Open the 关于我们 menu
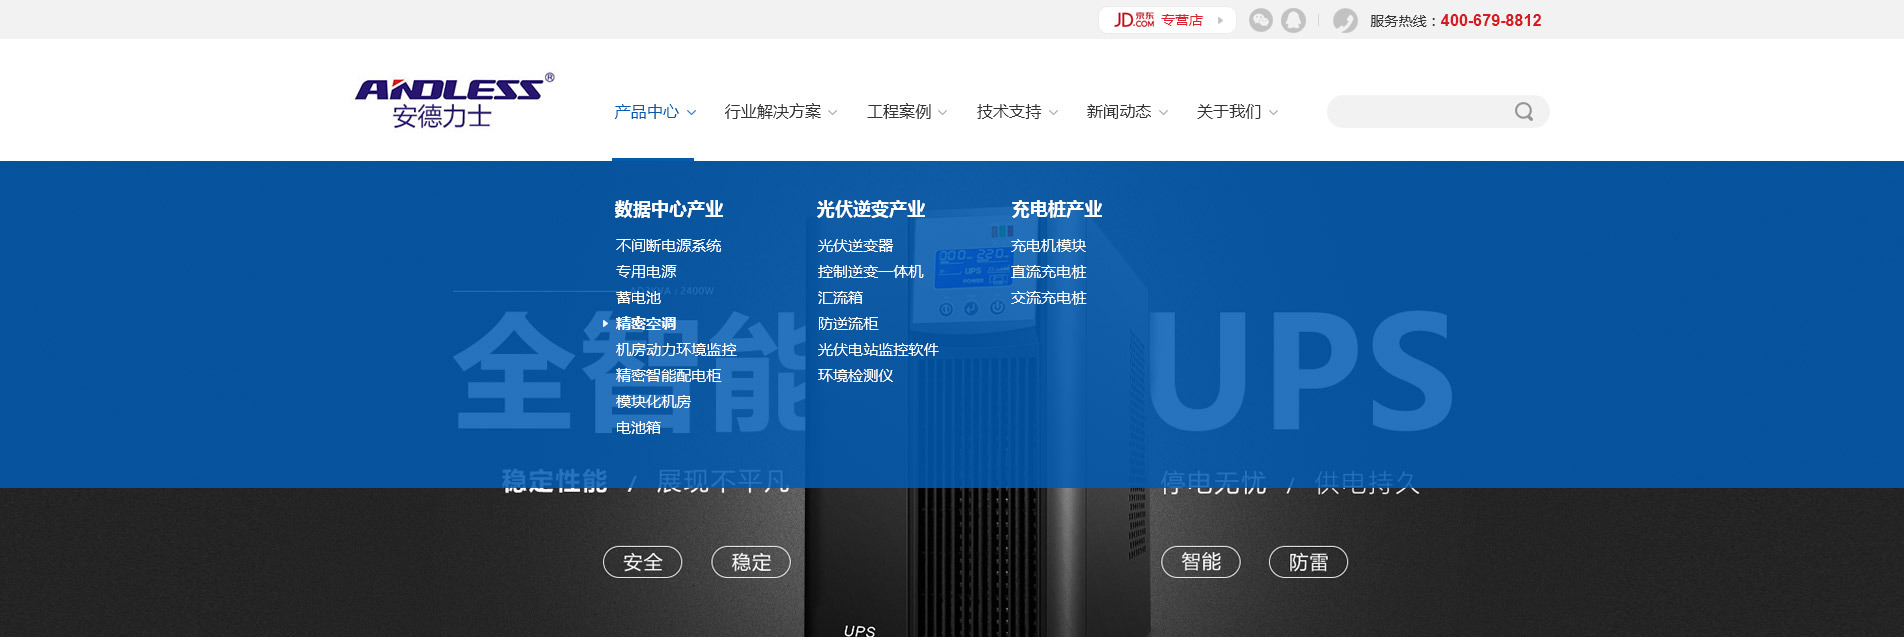Viewport: 1904px width, 637px height. point(1229,112)
